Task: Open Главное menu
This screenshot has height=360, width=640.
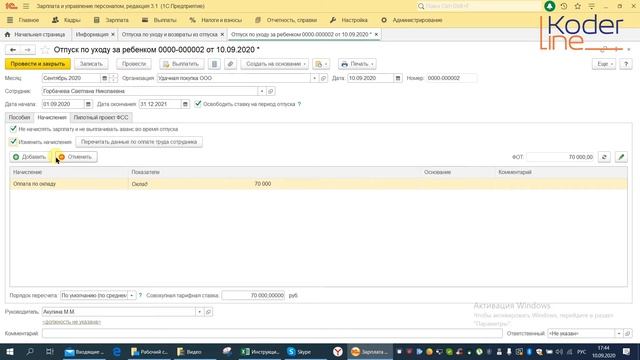Action: click(23, 20)
